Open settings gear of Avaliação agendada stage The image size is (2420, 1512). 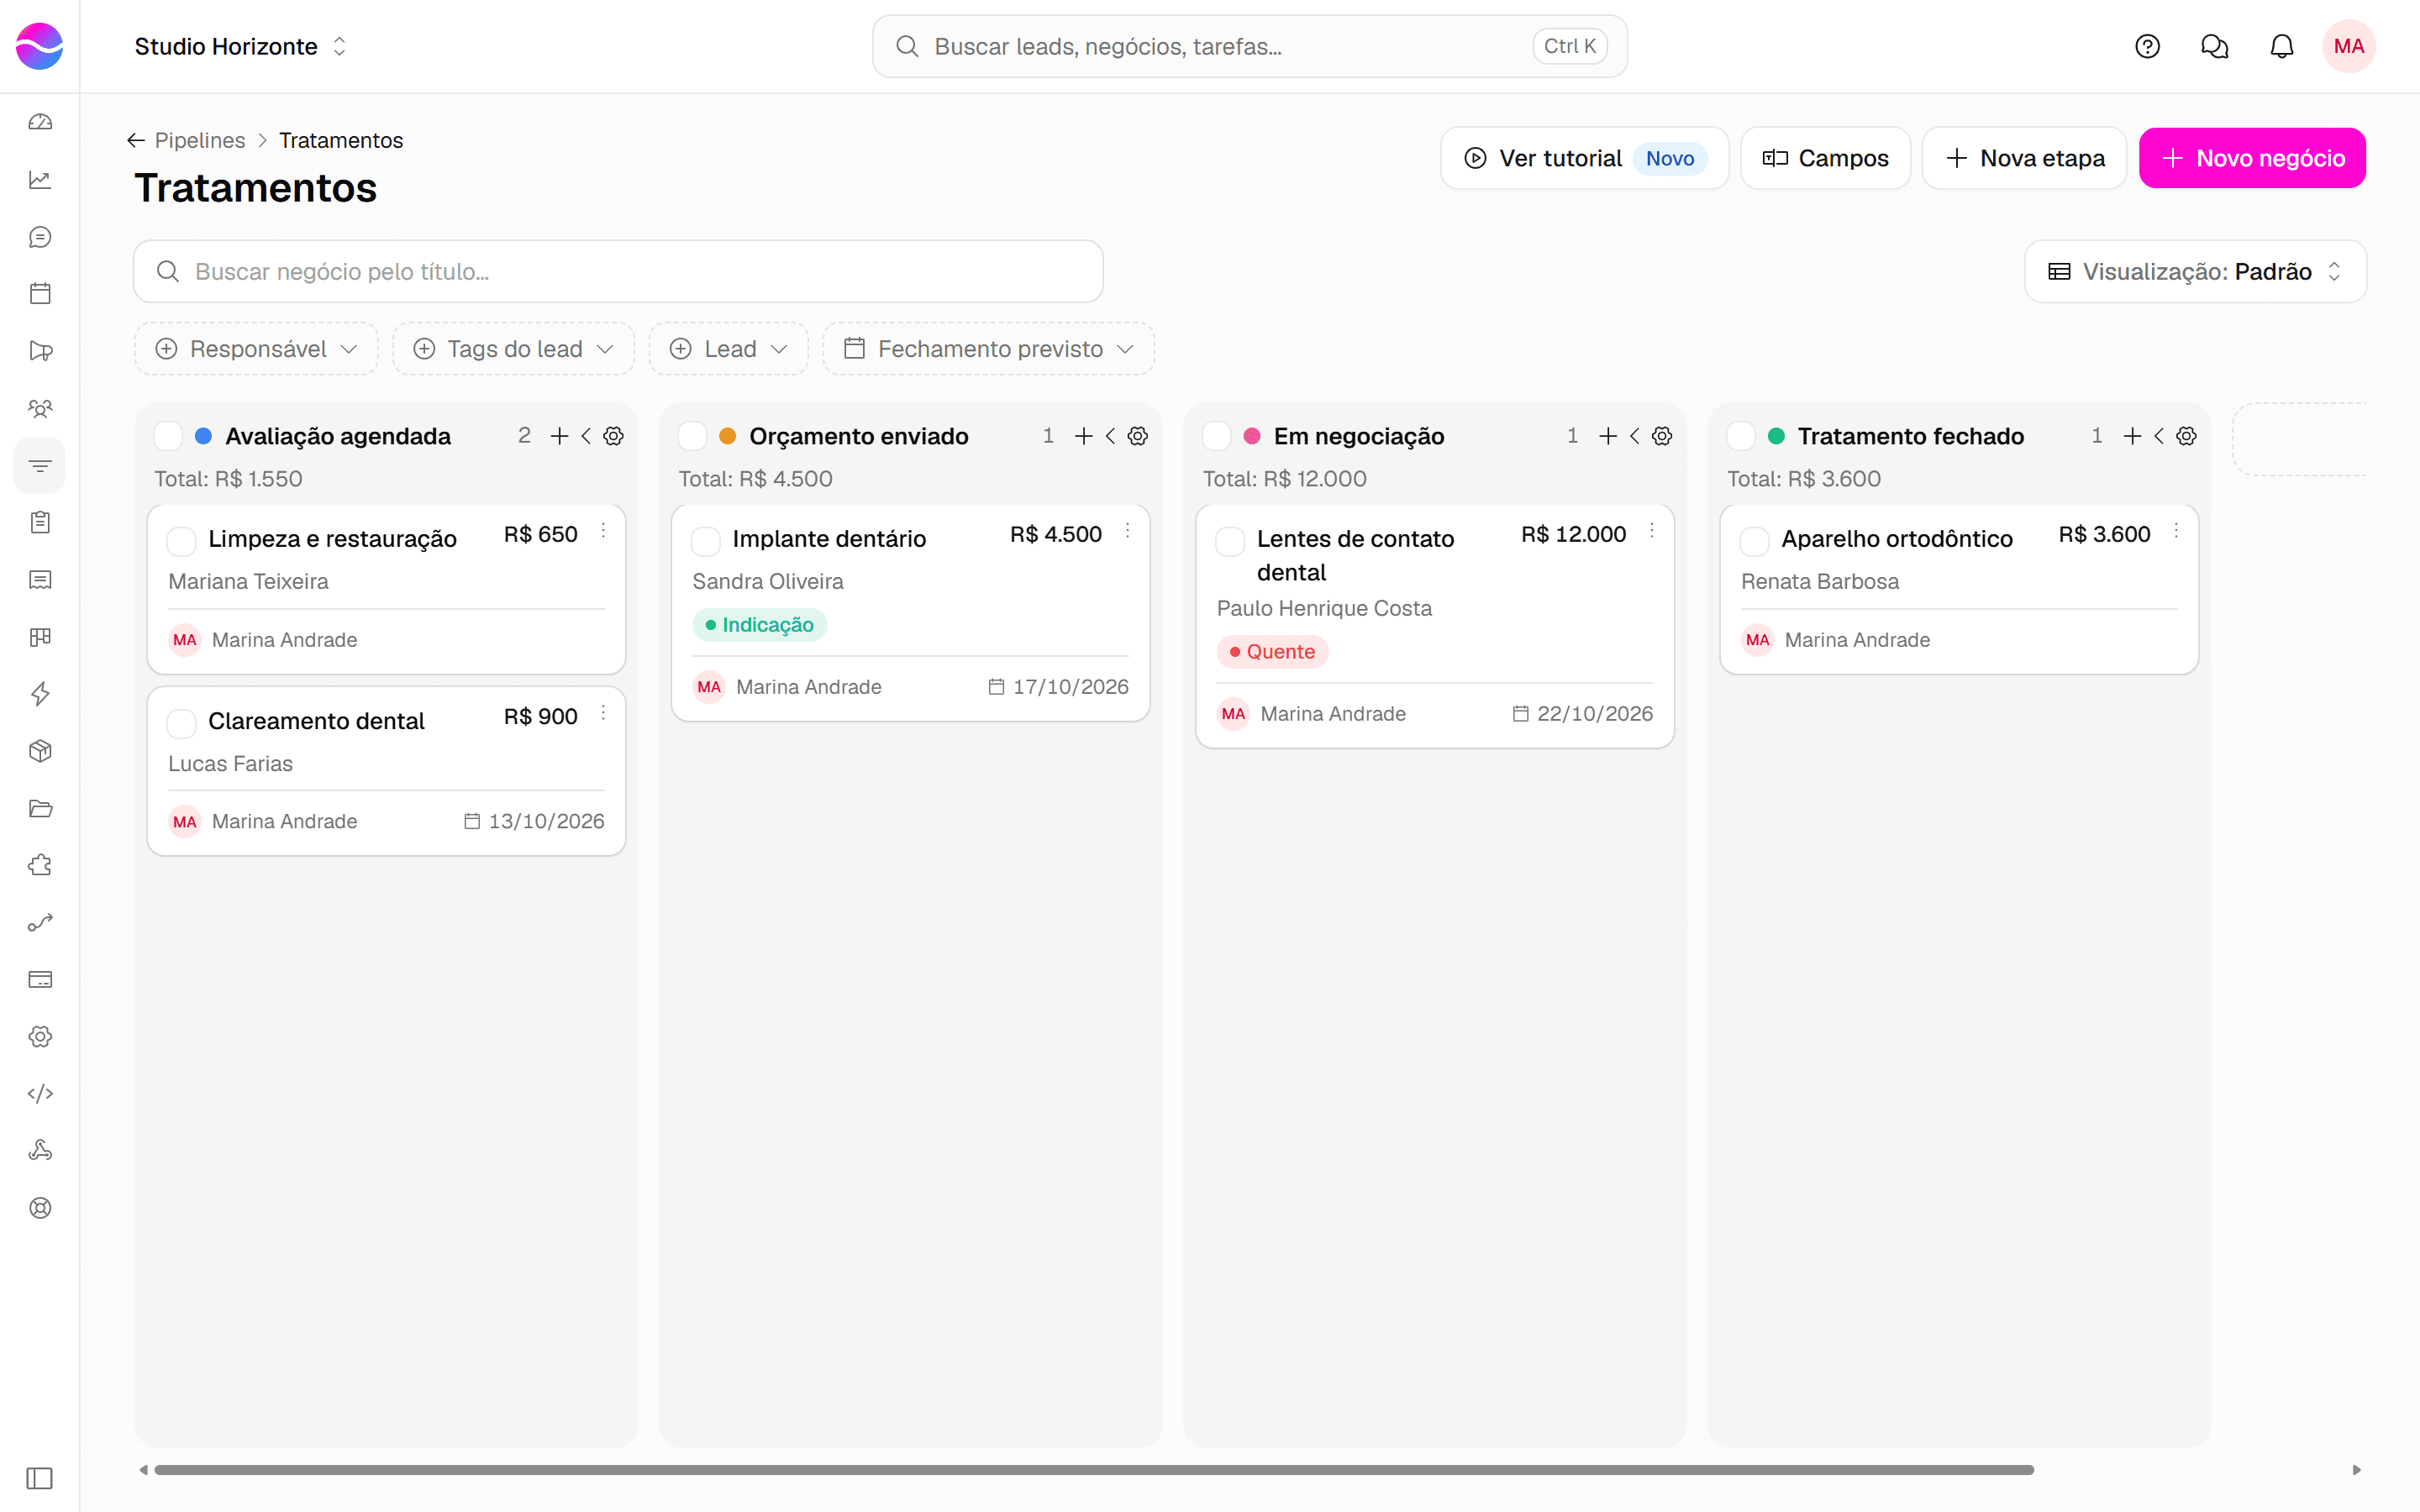coord(614,436)
